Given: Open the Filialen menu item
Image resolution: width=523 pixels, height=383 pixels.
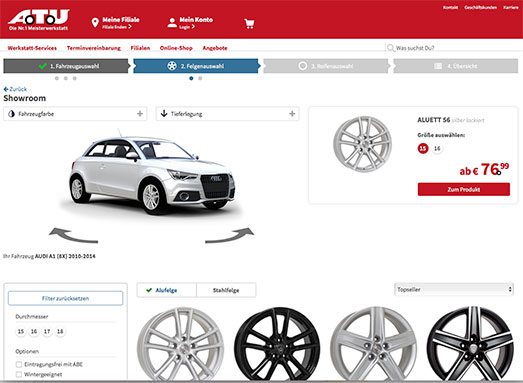Looking at the screenshot, I should tap(140, 48).
